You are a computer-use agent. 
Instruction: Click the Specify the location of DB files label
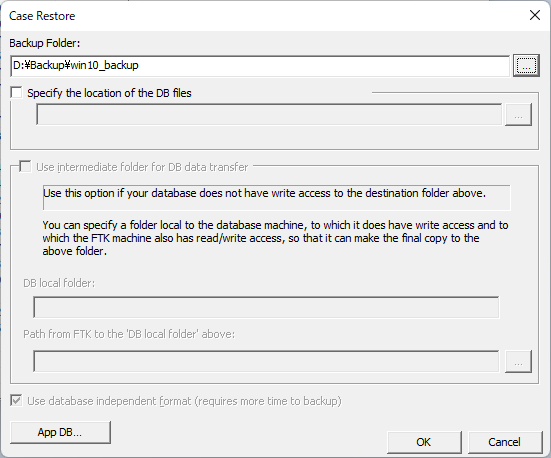point(109,93)
